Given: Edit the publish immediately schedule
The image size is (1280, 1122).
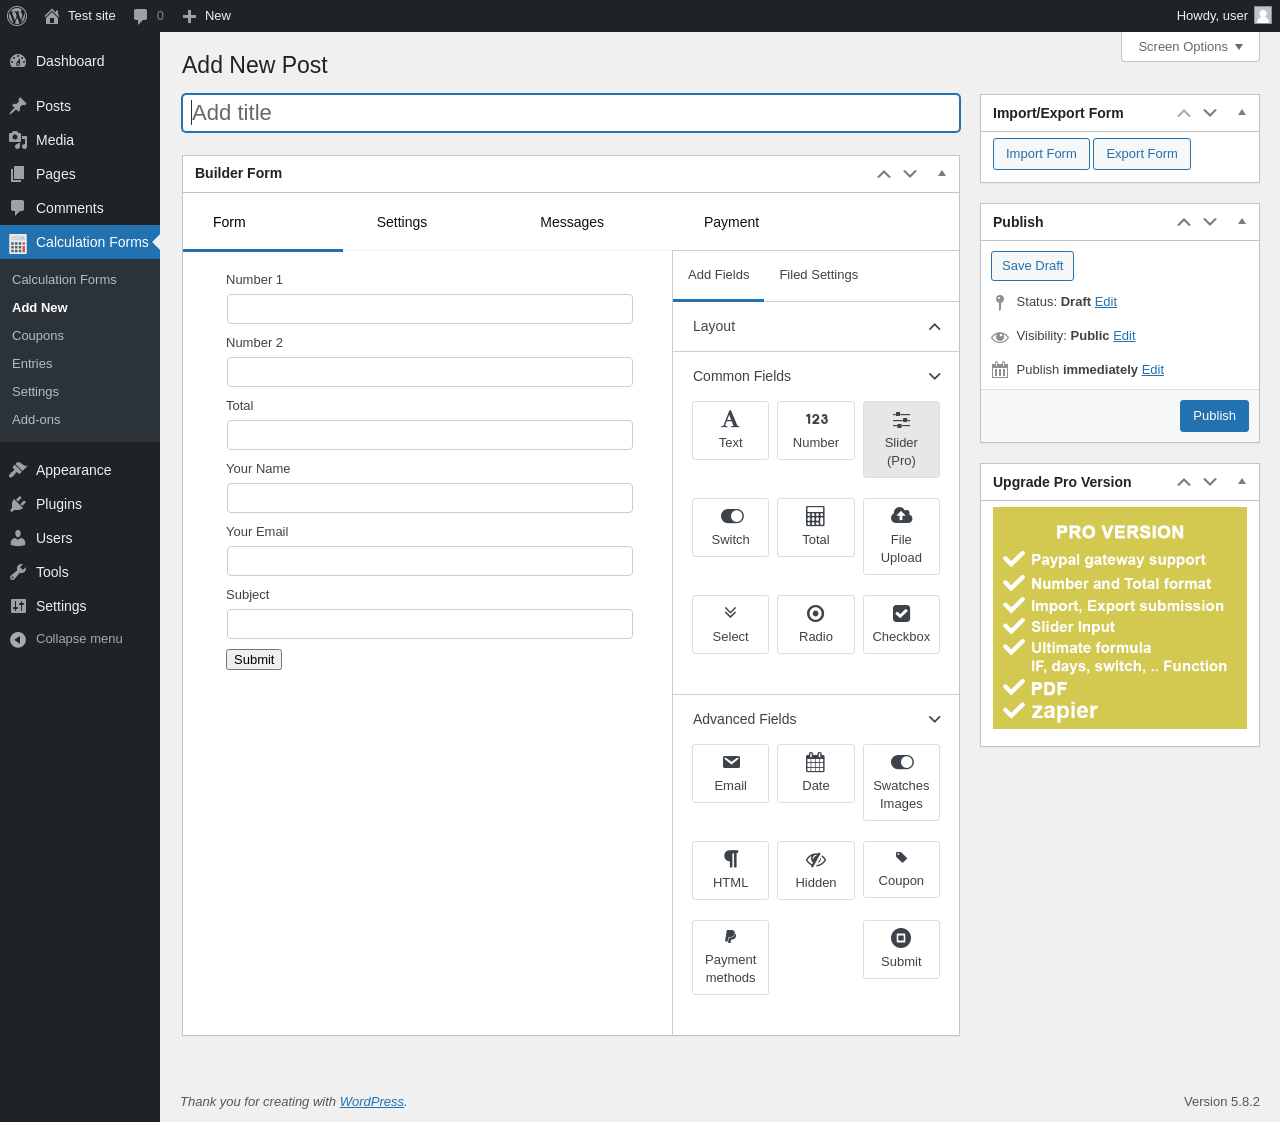Looking at the screenshot, I should click(x=1153, y=370).
